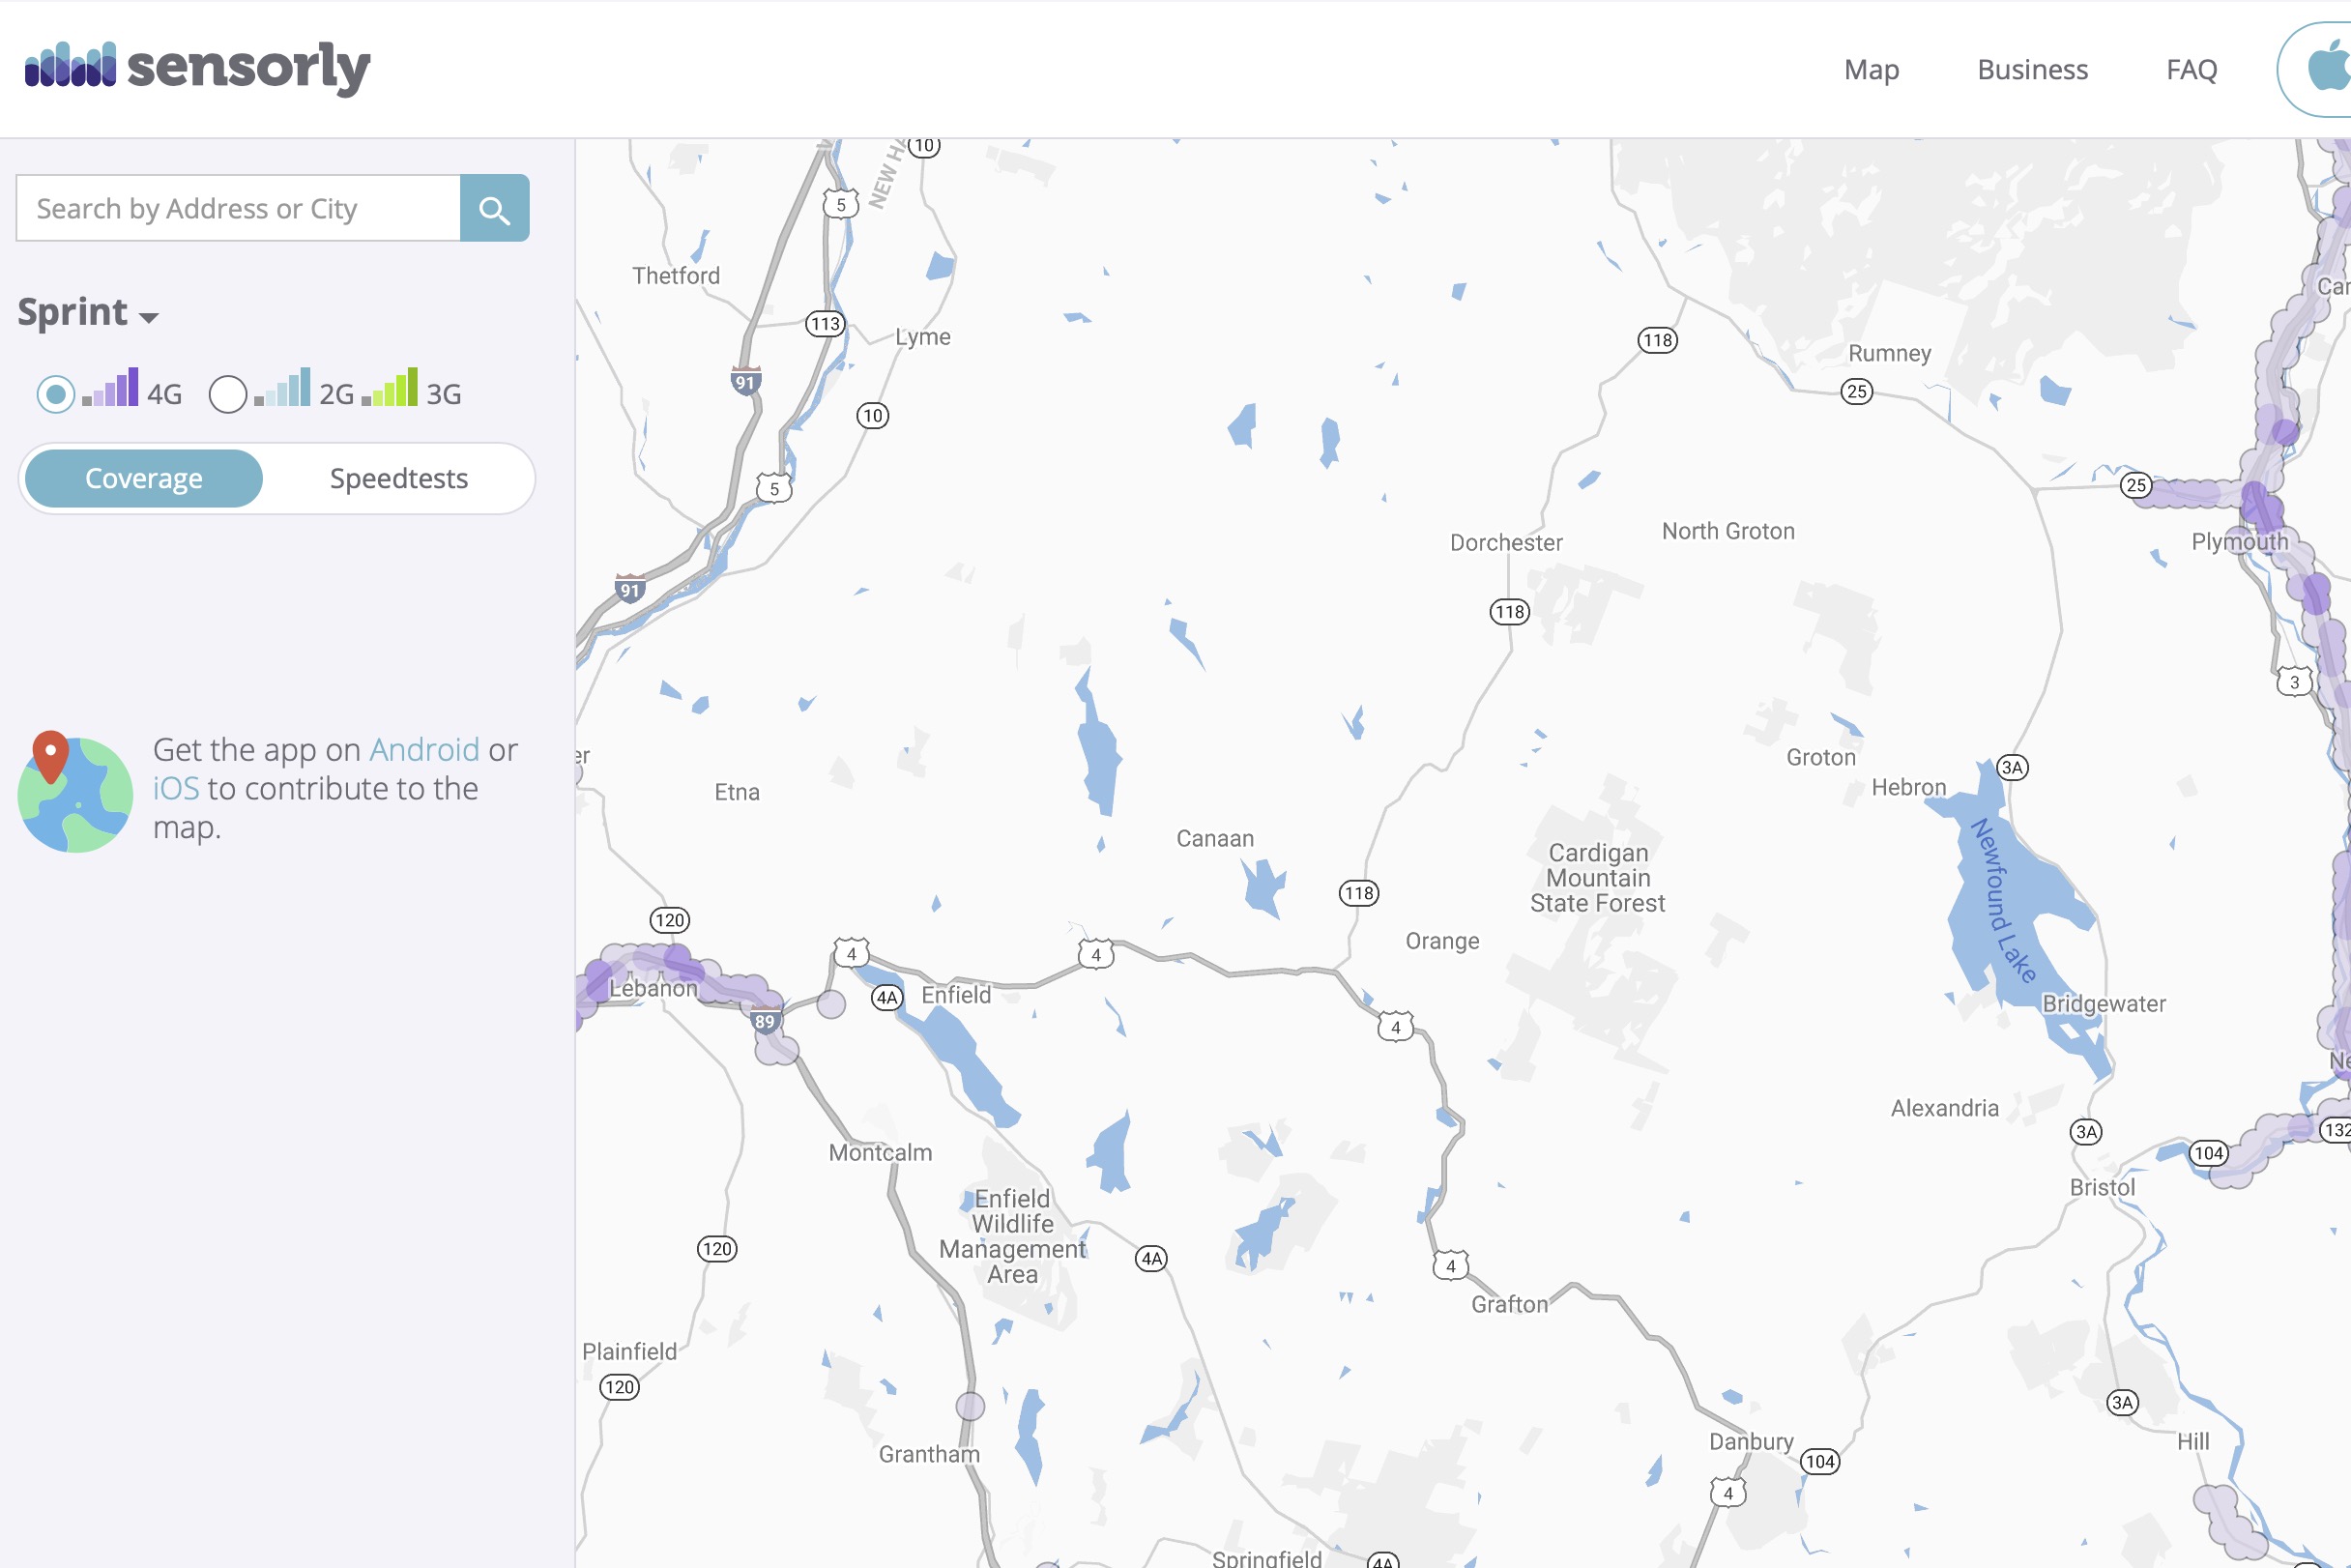This screenshot has height=1568, width=2351.
Task: Go to the FAQ page
Action: pos(2191,70)
